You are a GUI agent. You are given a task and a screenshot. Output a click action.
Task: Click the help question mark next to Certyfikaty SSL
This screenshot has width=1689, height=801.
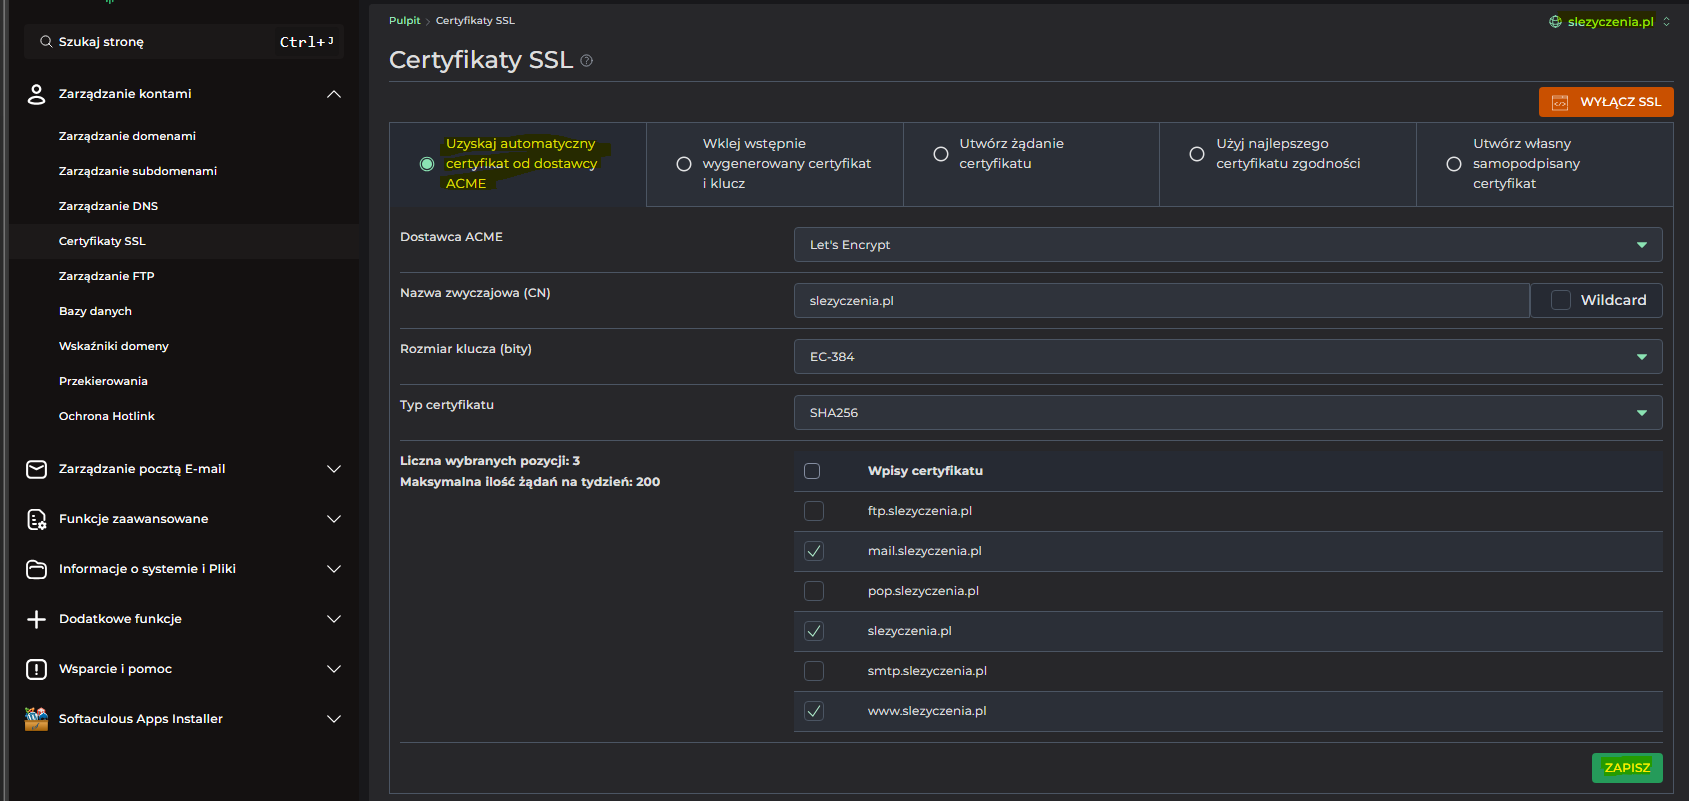click(x=587, y=61)
